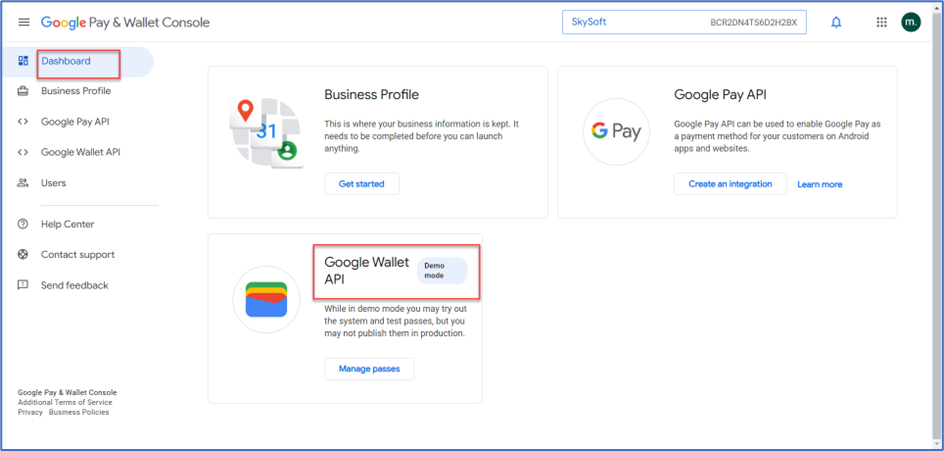Follow the Learn more link

819,185
